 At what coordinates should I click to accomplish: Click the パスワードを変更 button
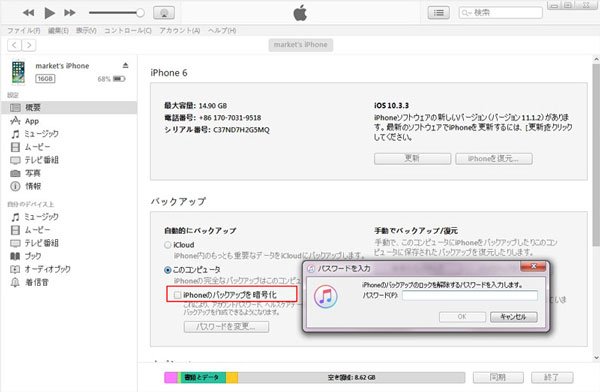point(226,327)
